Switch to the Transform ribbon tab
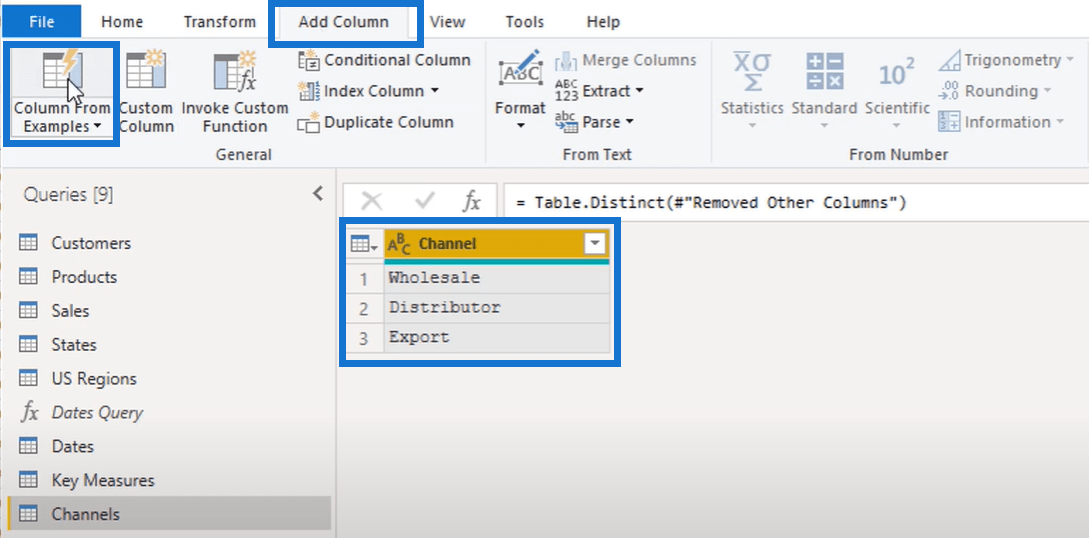Screen dimensions: 1089x538 (219, 22)
